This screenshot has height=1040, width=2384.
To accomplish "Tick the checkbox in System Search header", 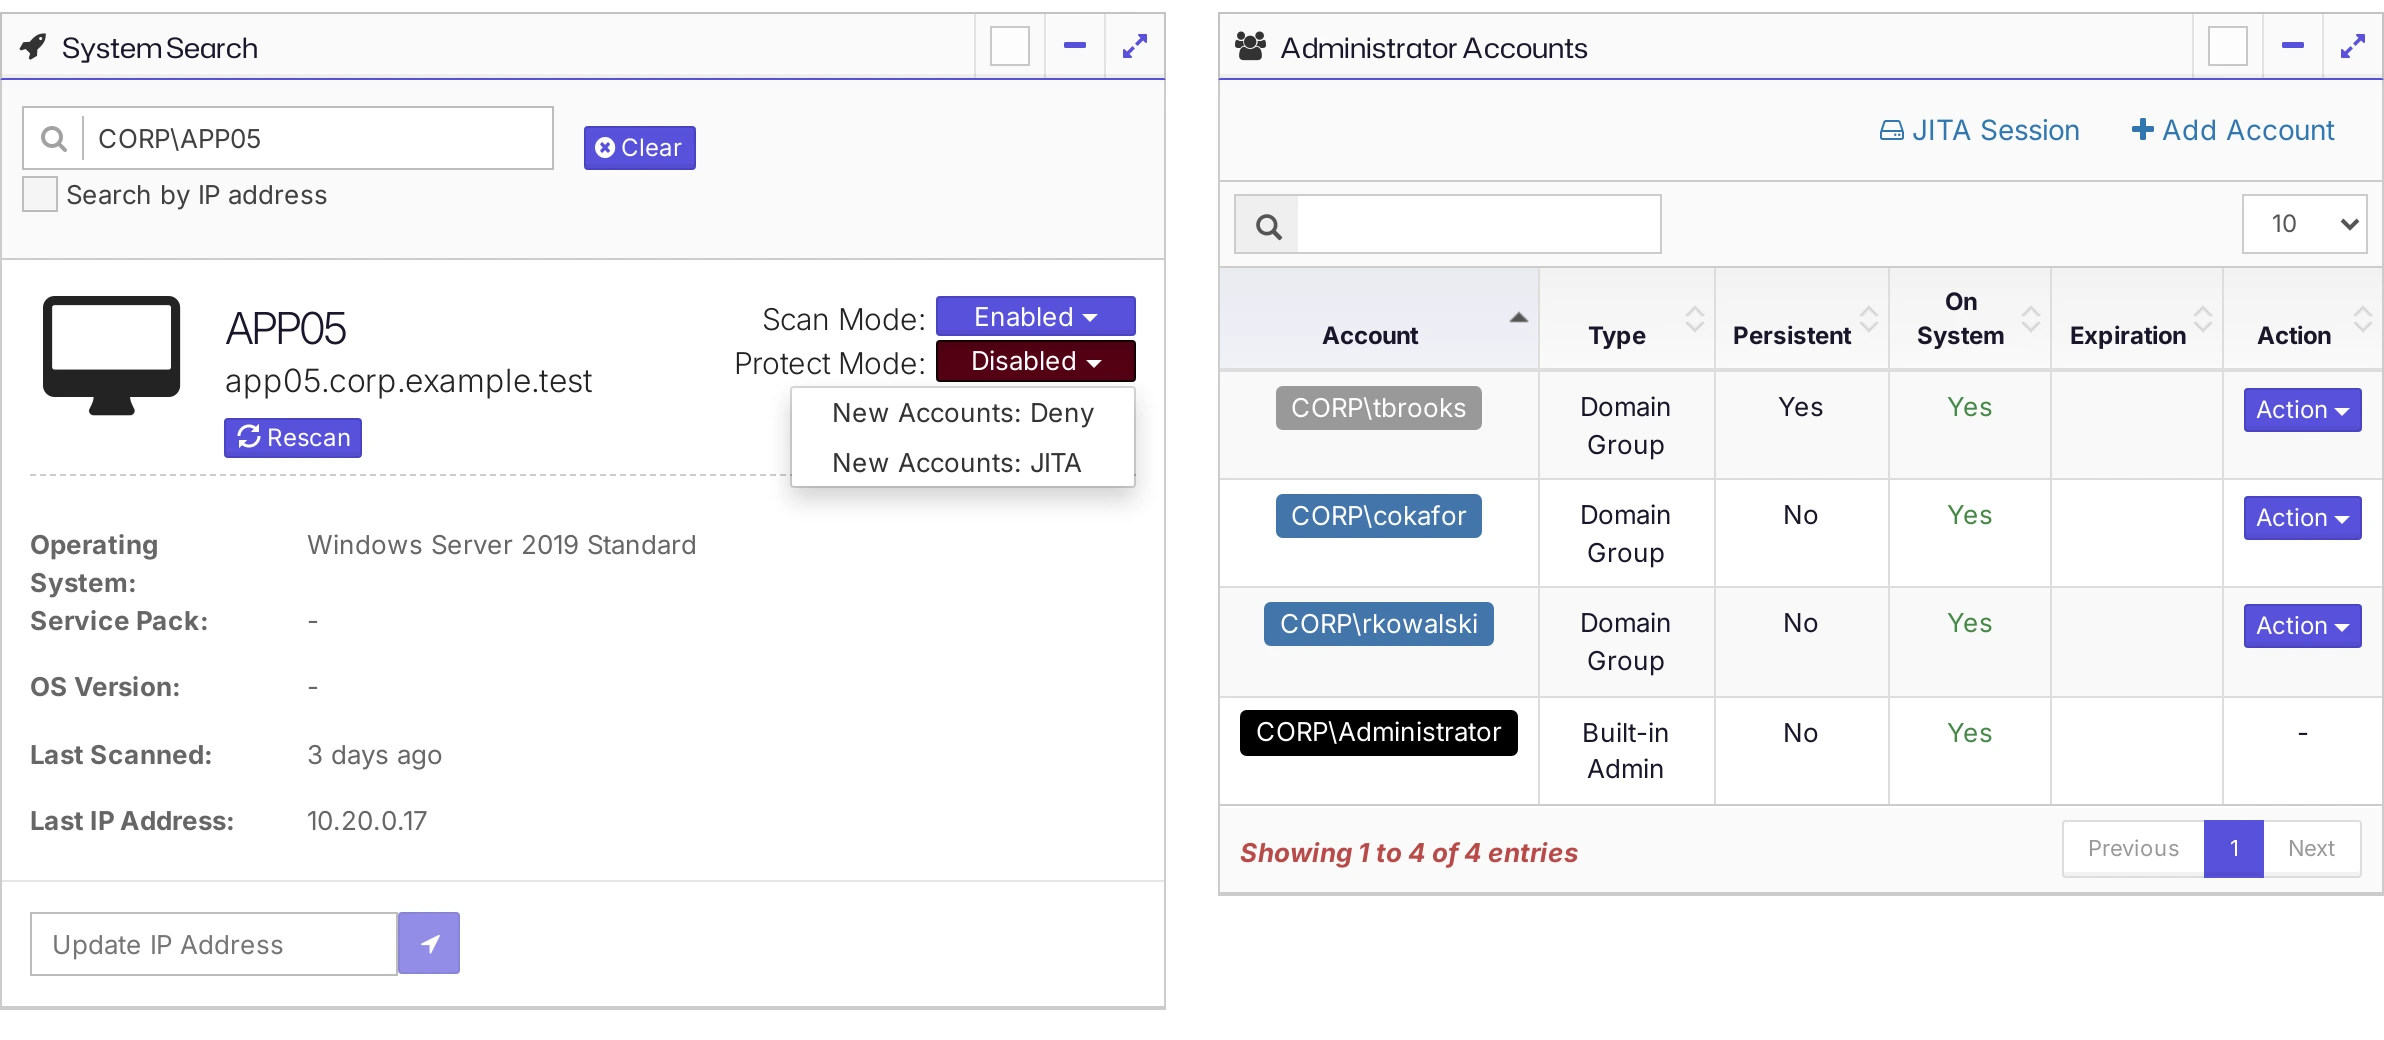I will tap(1010, 46).
